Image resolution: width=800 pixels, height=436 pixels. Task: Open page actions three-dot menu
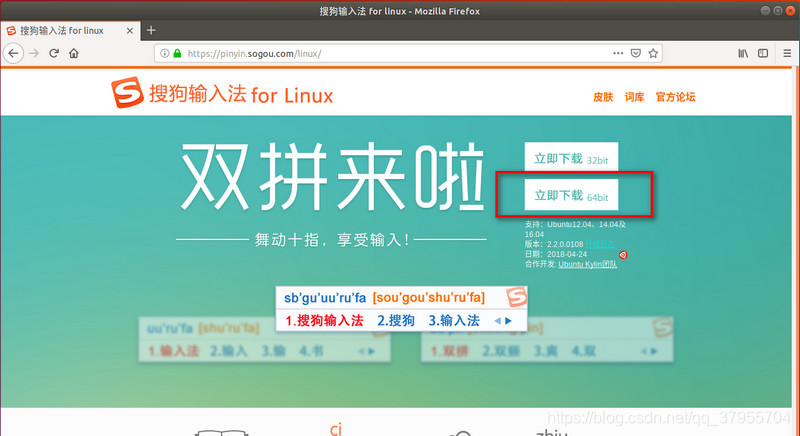(618, 53)
